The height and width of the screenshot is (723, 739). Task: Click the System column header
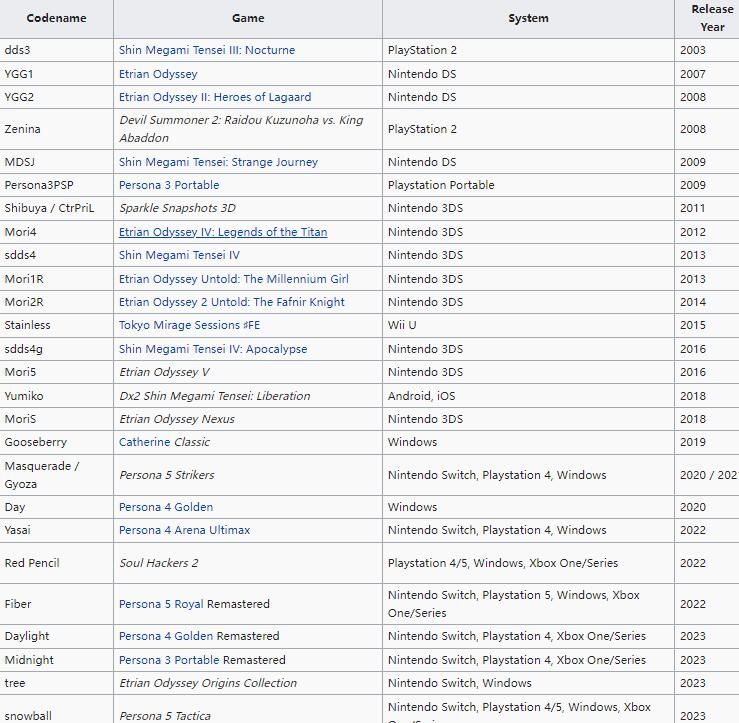pos(528,18)
